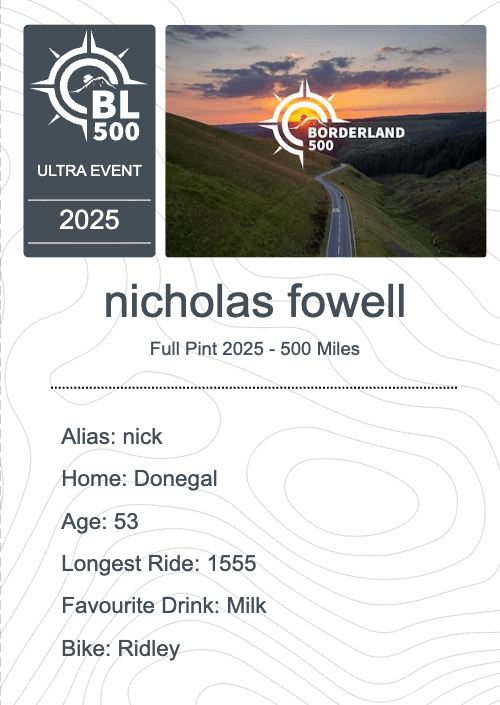Click the dotted divider line
This screenshot has width=500, height=705.
[254, 387]
